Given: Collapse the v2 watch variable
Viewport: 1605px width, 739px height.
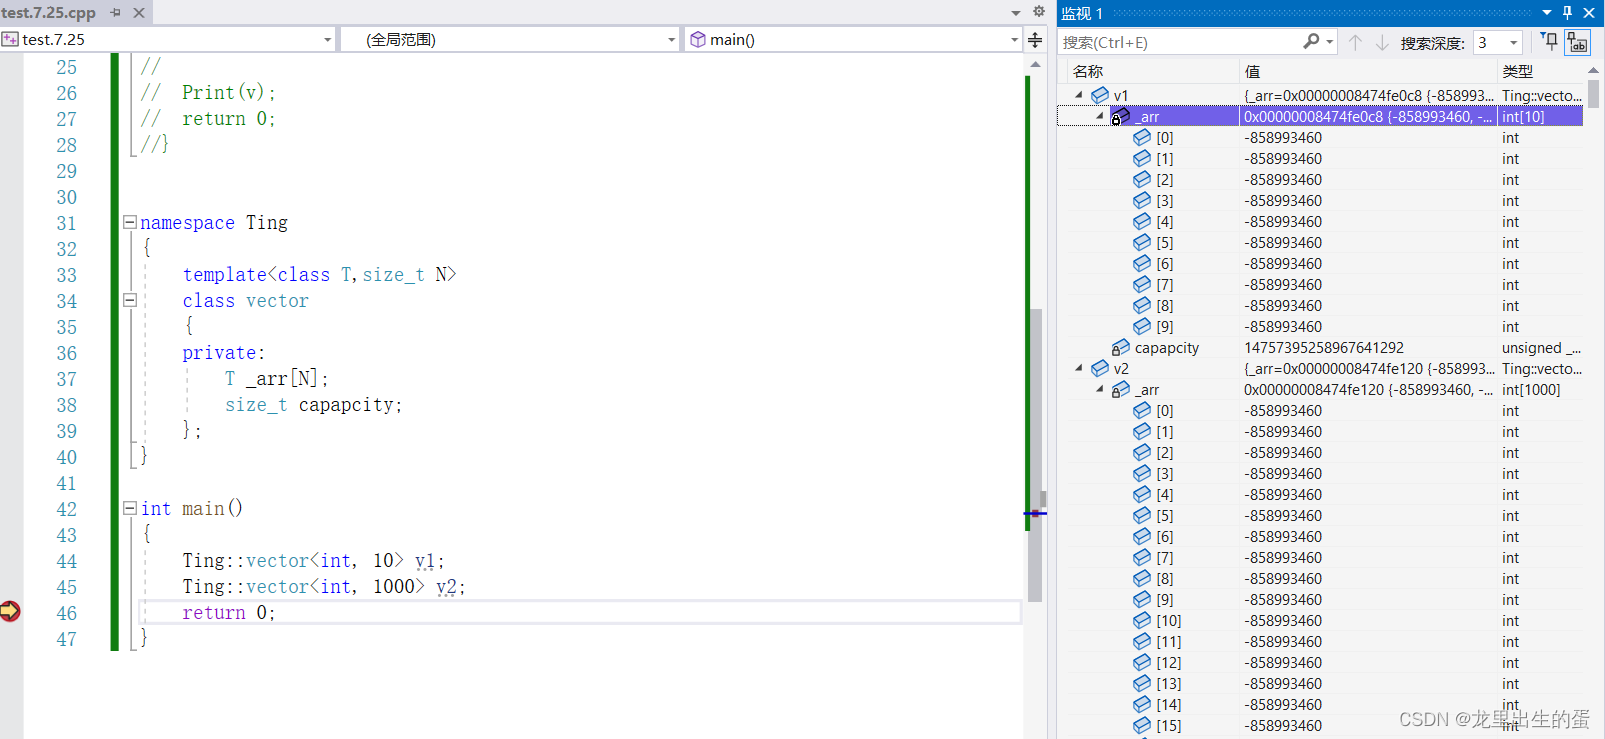Looking at the screenshot, I should 1079,368.
